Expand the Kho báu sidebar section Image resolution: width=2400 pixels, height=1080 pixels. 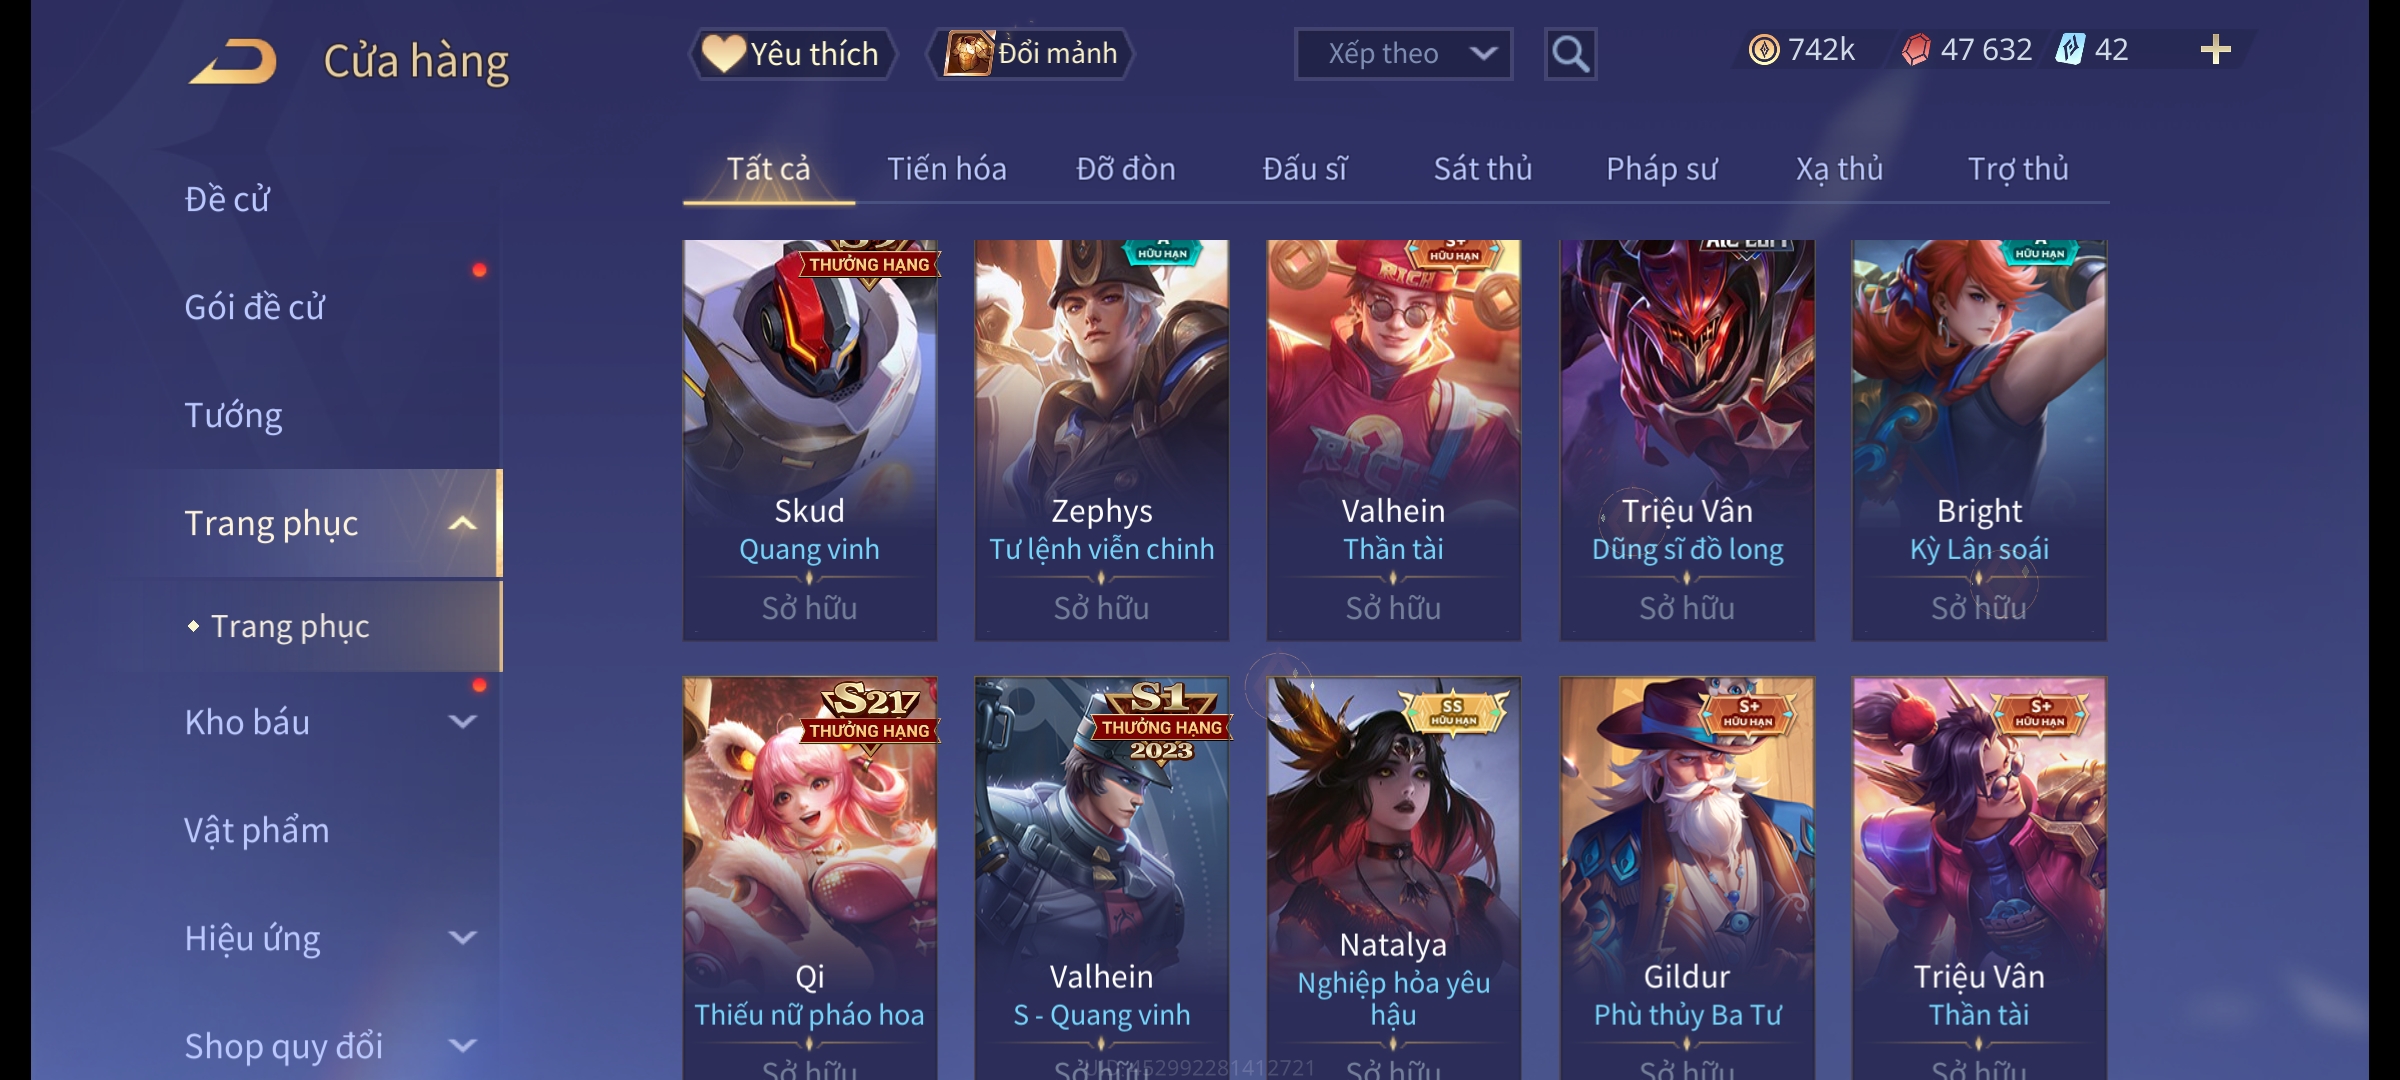[463, 722]
